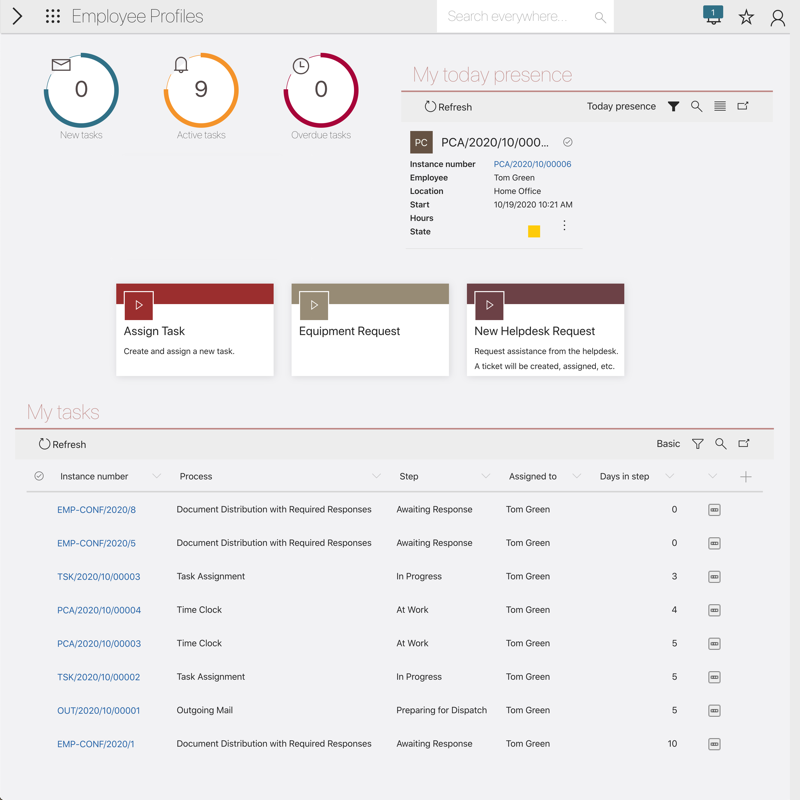Open favorites star icon
Image resolution: width=800 pixels, height=800 pixels.
point(746,17)
